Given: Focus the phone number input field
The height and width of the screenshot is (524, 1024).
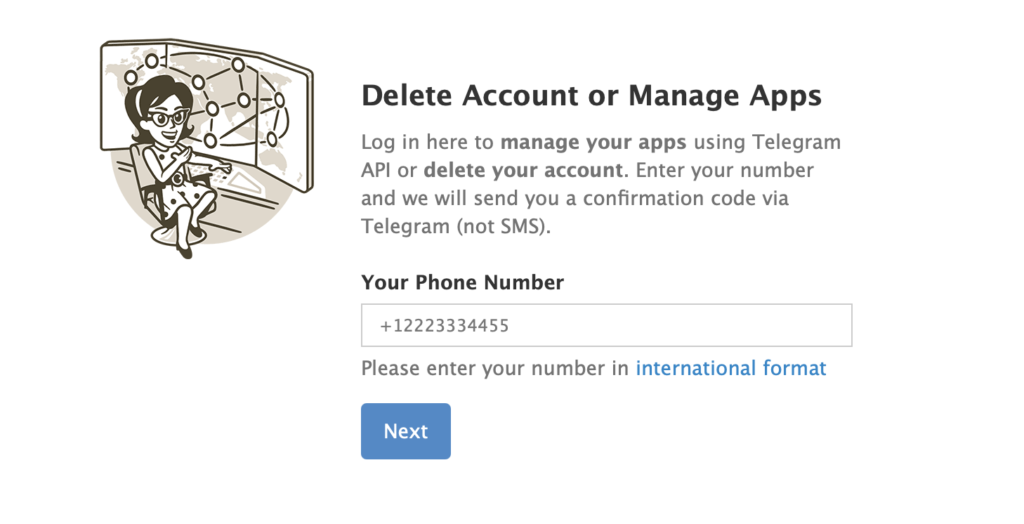Looking at the screenshot, I should coord(606,325).
